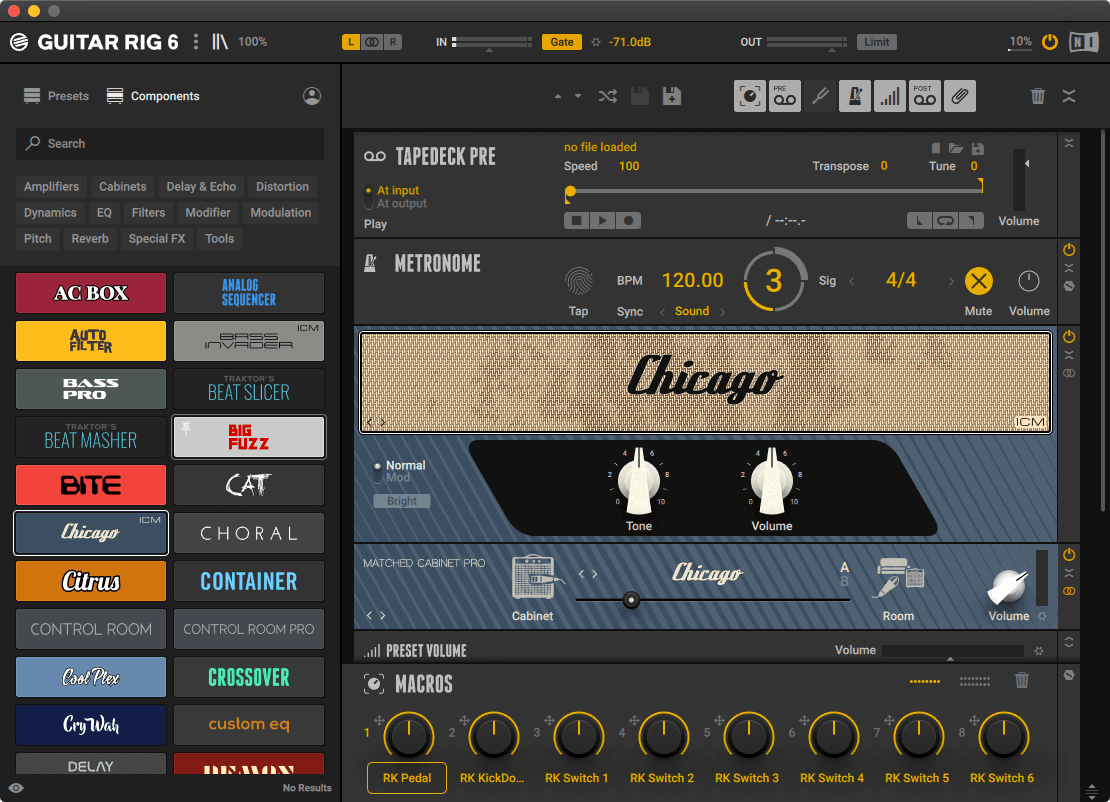1110x802 pixels.
Task: Toggle the Tapedeck POST toolbar icon
Action: [x=925, y=96]
